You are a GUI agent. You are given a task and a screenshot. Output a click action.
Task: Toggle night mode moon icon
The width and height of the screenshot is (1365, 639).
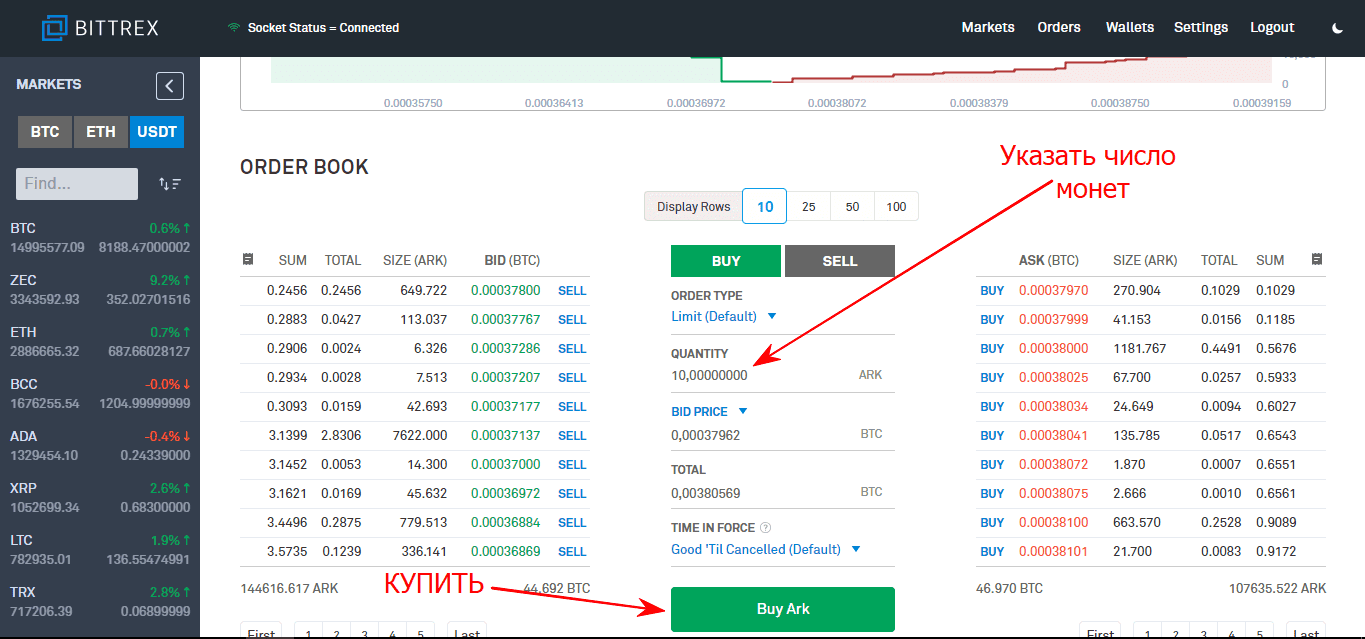pyautogui.click(x=1338, y=28)
